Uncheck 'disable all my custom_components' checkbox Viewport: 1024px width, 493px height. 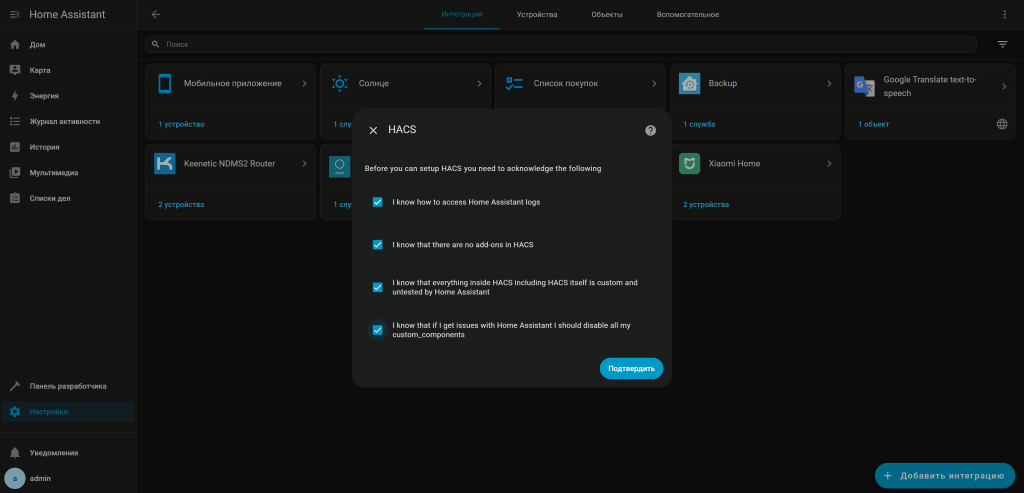pyautogui.click(x=377, y=330)
